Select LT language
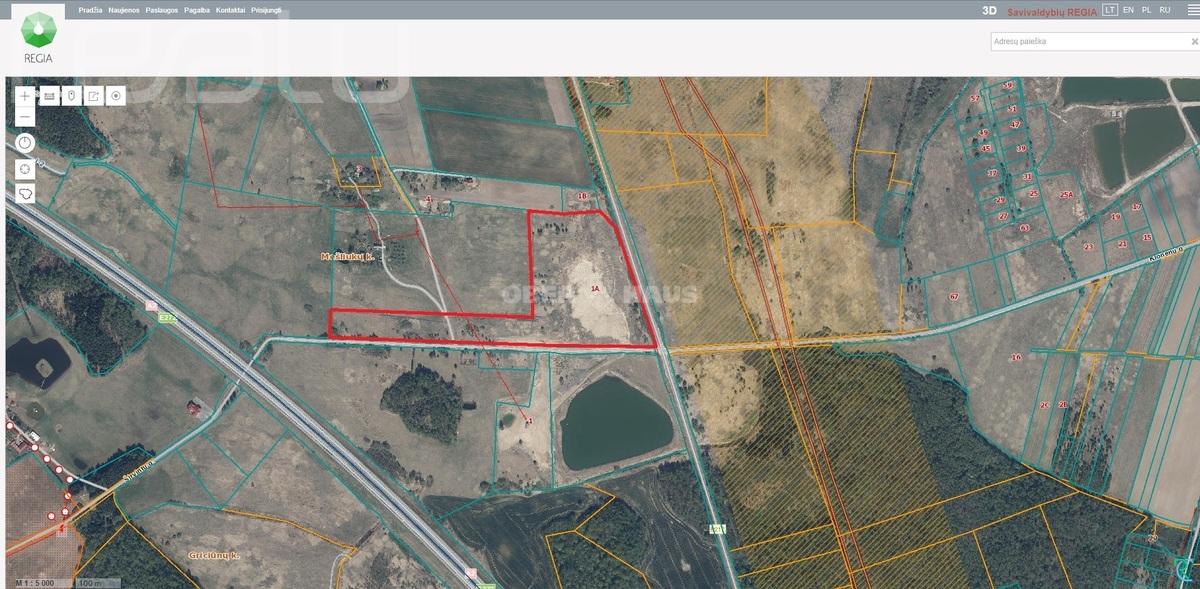1200x589 pixels. 1109,10
